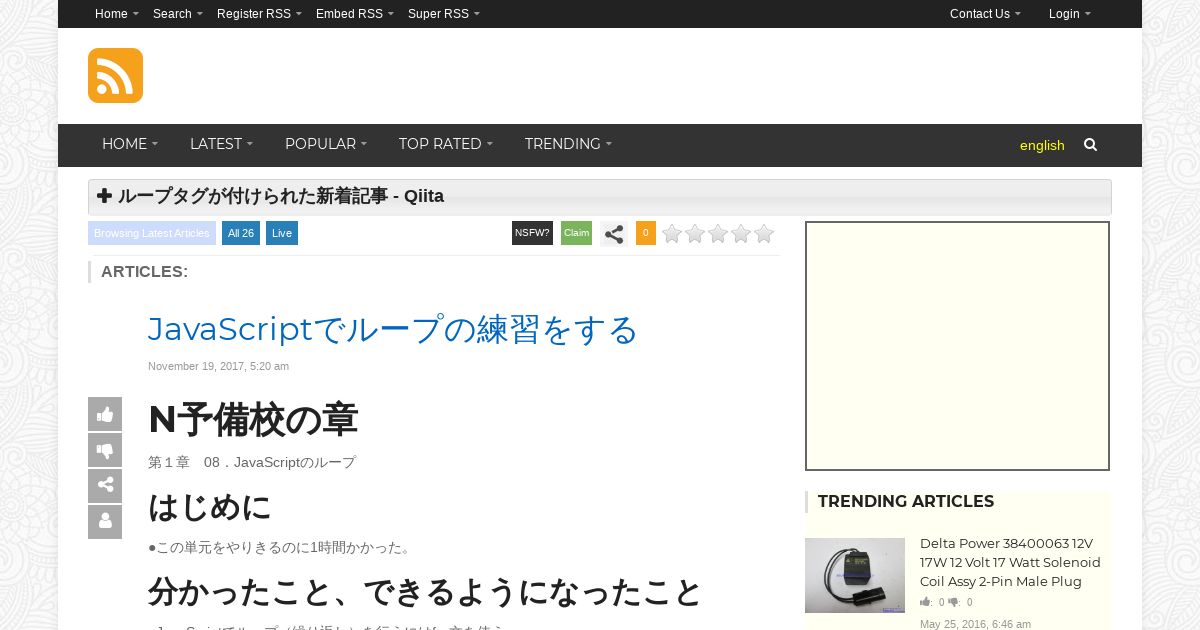This screenshot has height=630, width=1200.
Task: Rate the feed three stars
Action: point(718,234)
